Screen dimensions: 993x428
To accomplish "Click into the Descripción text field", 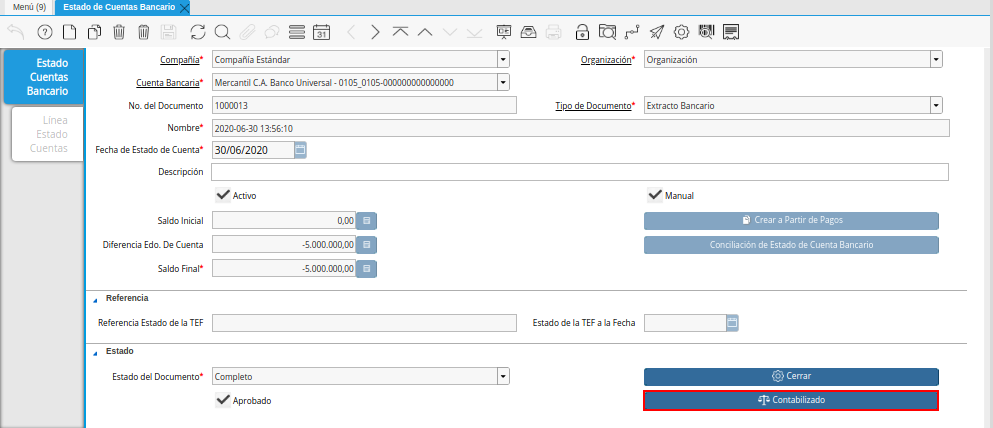I will point(580,172).
